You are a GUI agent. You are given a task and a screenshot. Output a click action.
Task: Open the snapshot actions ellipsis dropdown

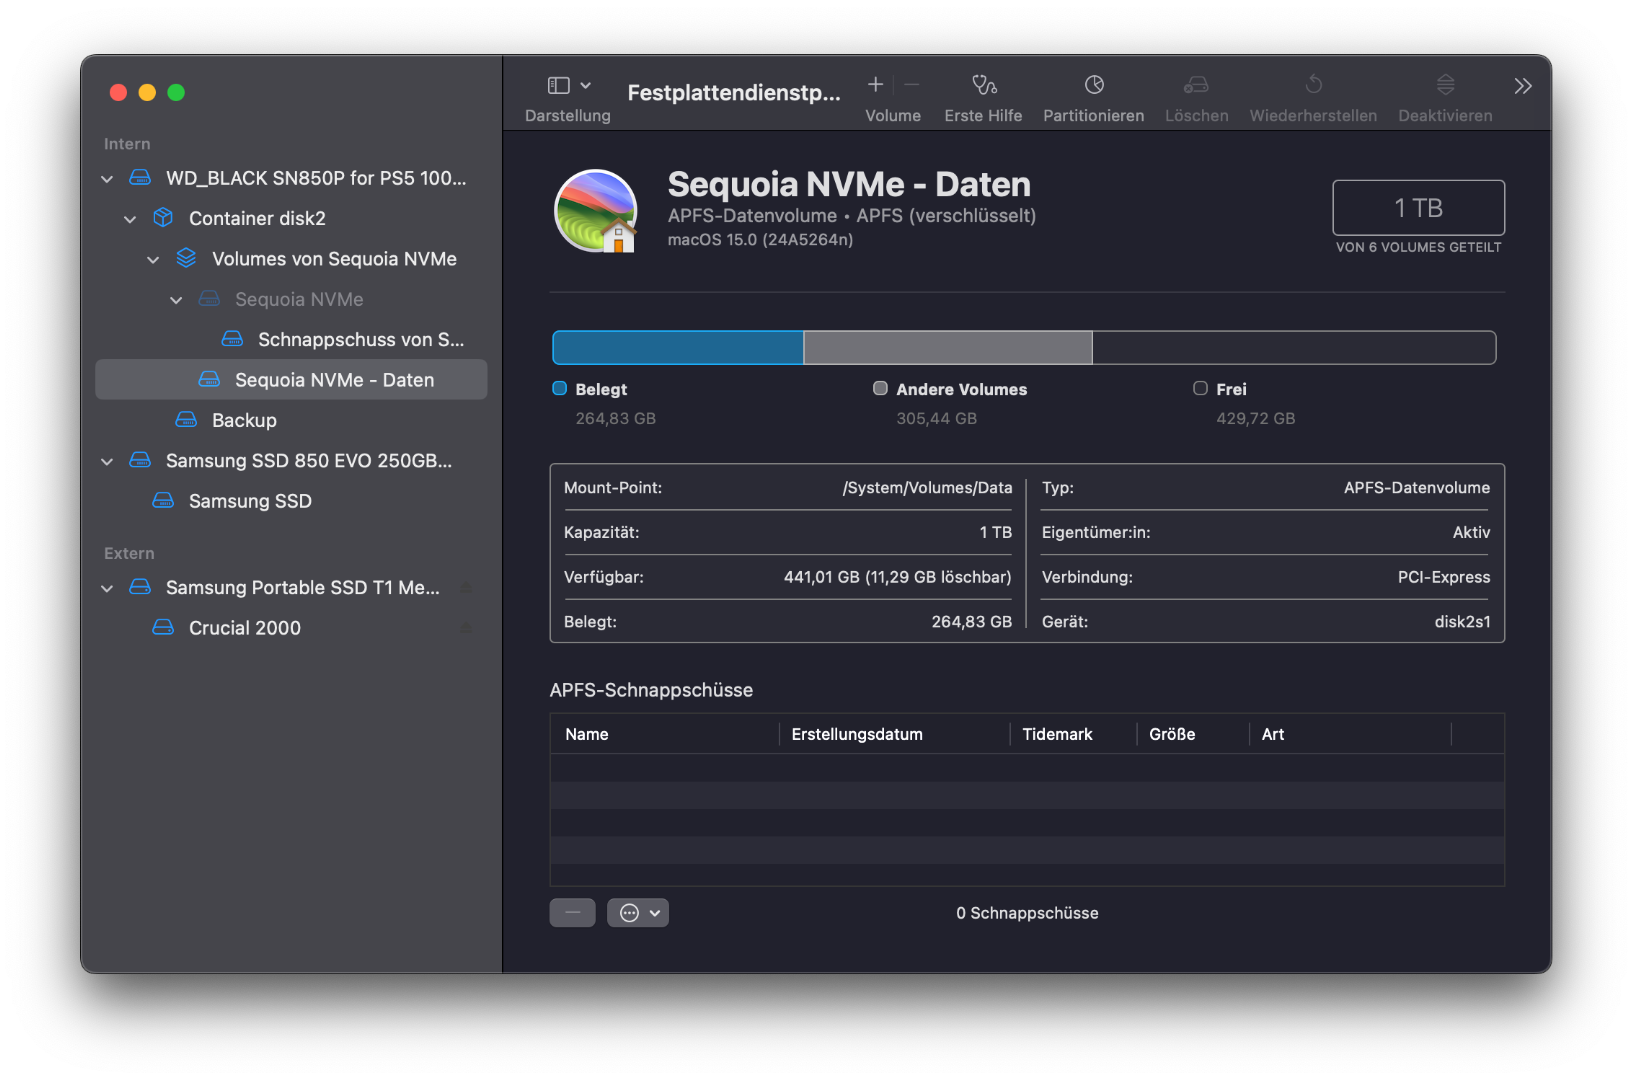(638, 913)
